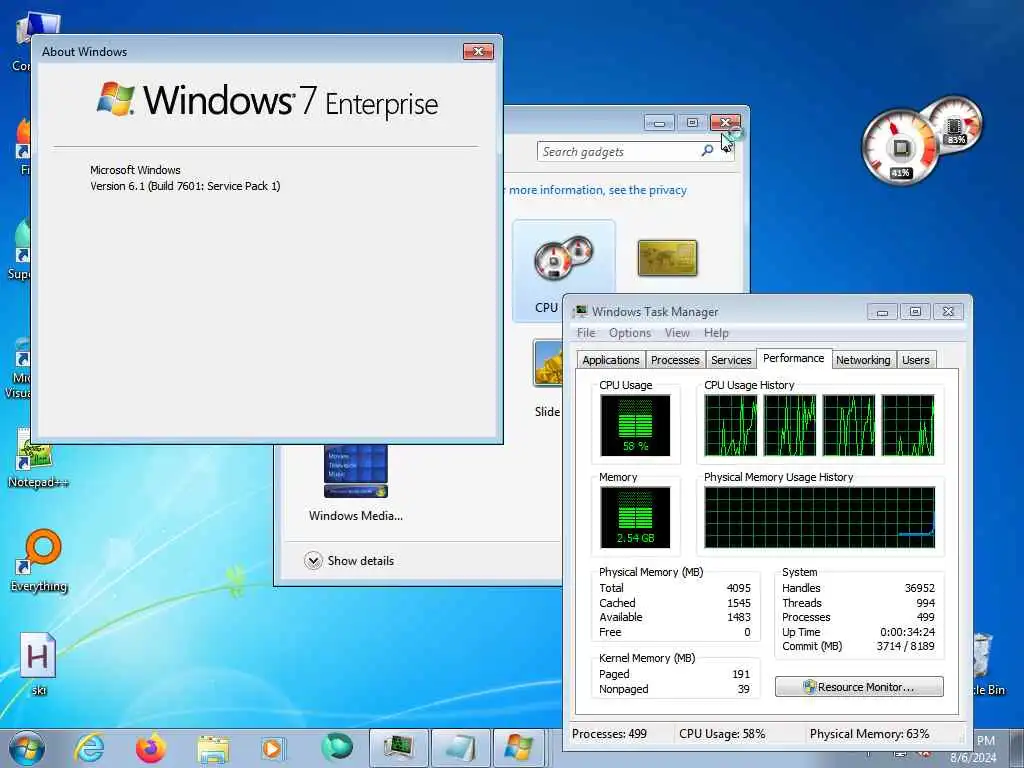Open the Options menu in Task Manager

coord(630,333)
